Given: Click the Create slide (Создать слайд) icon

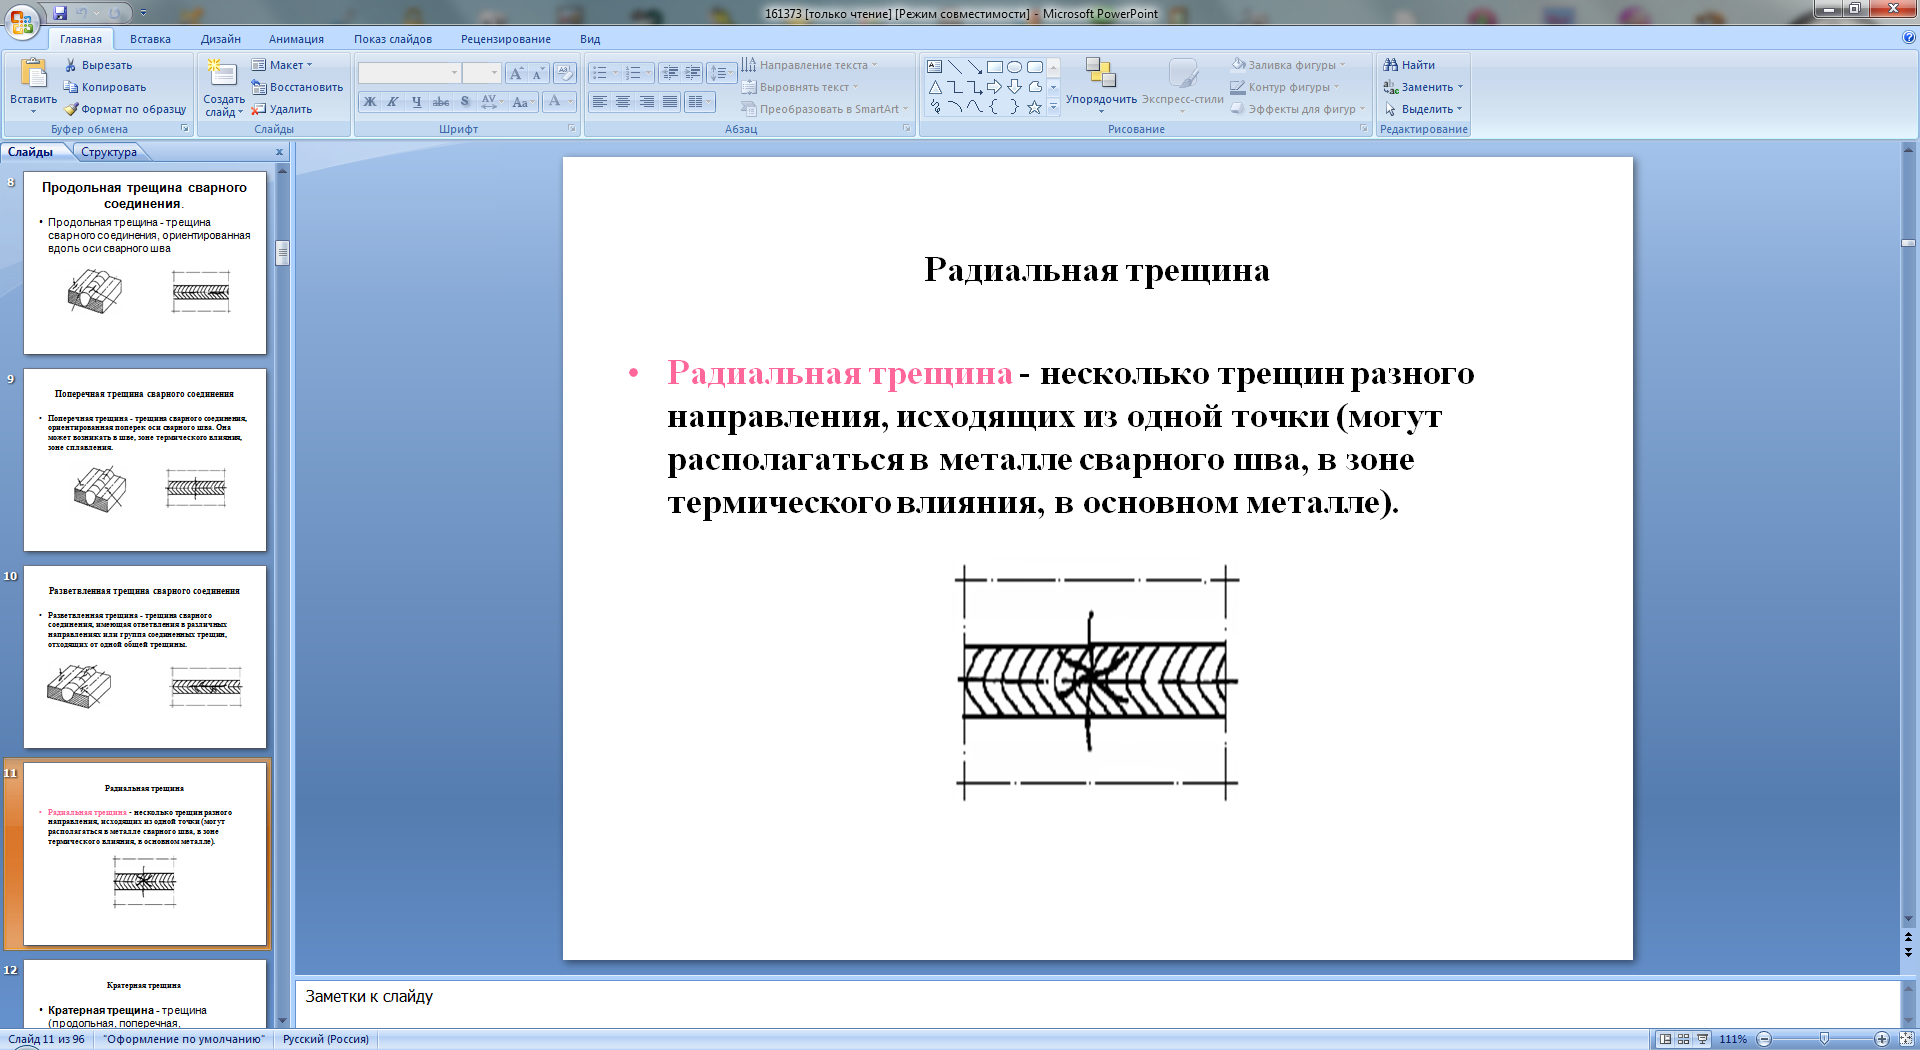Looking at the screenshot, I should pos(221,73).
